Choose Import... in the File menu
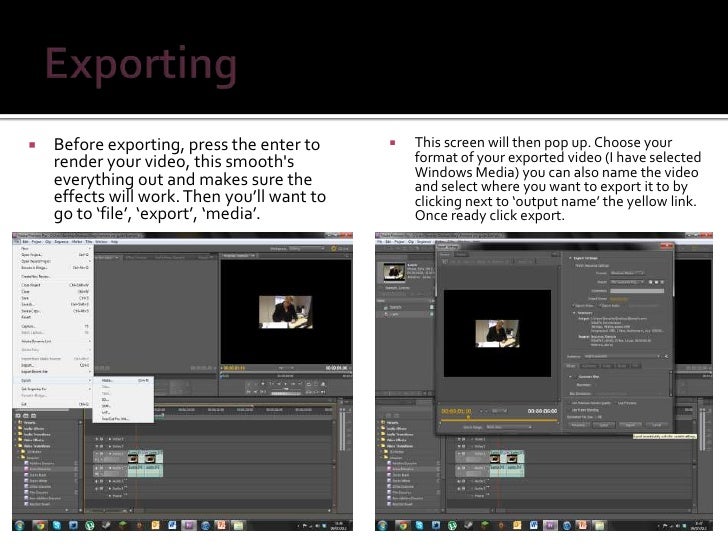 [x=53, y=365]
